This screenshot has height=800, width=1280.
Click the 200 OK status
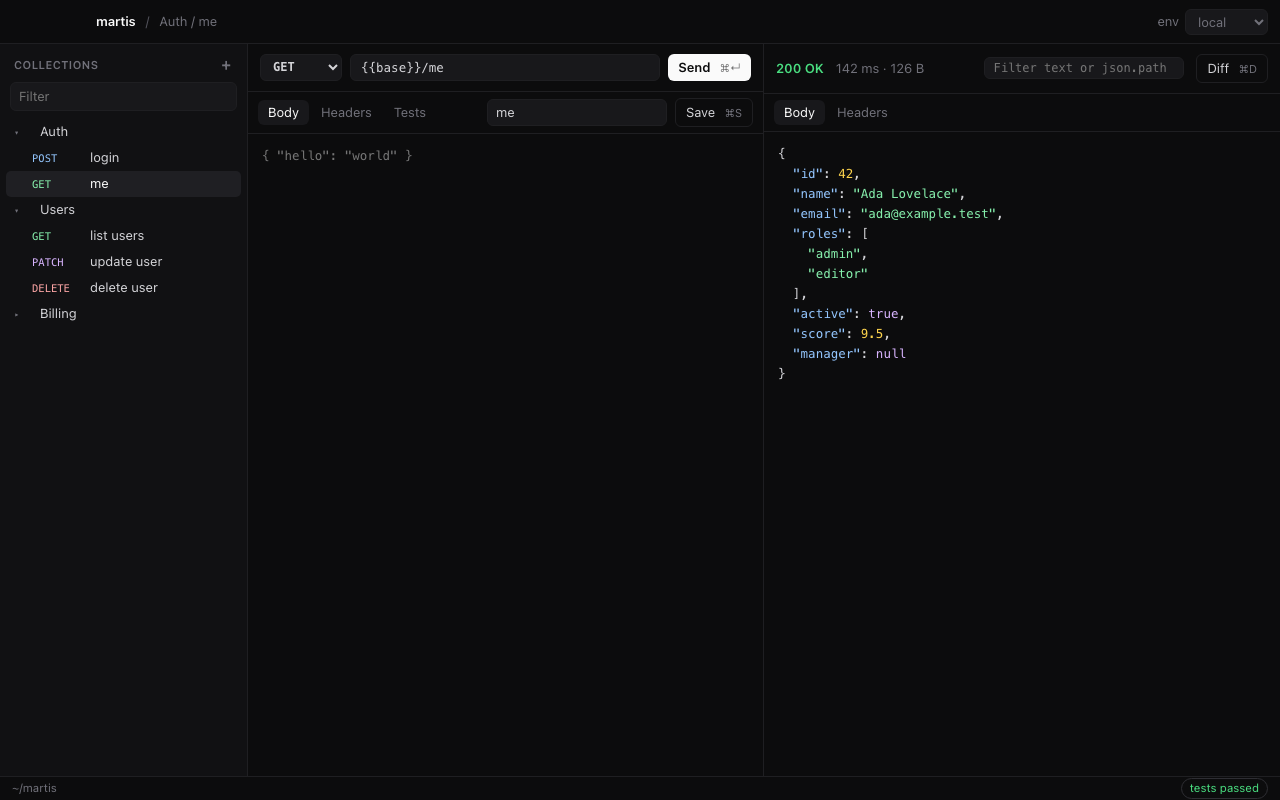(x=800, y=68)
